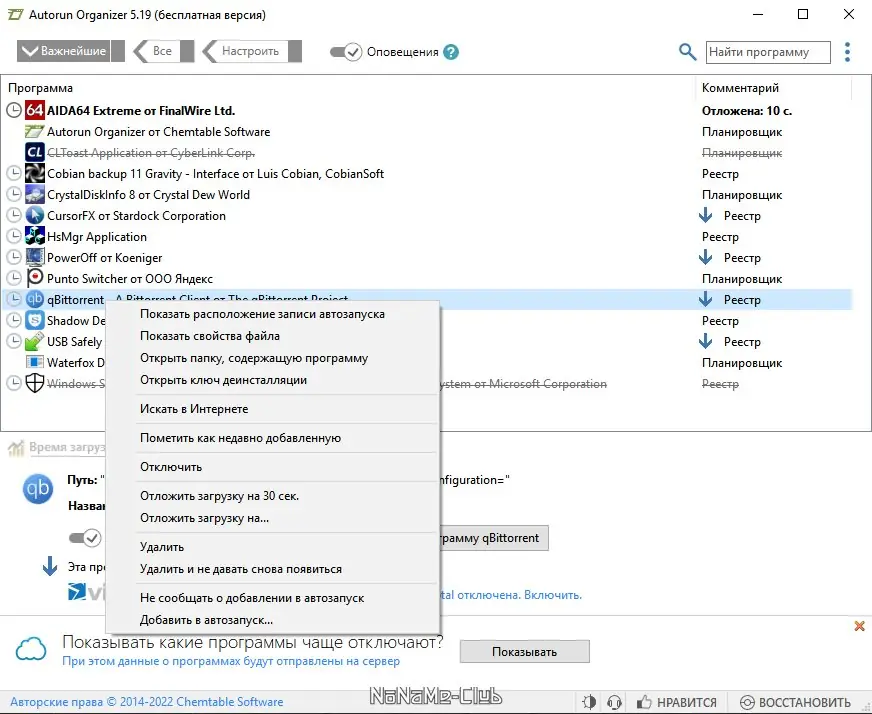The height and width of the screenshot is (714, 872).
Task: Select the Все filter tab
Action: point(163,51)
